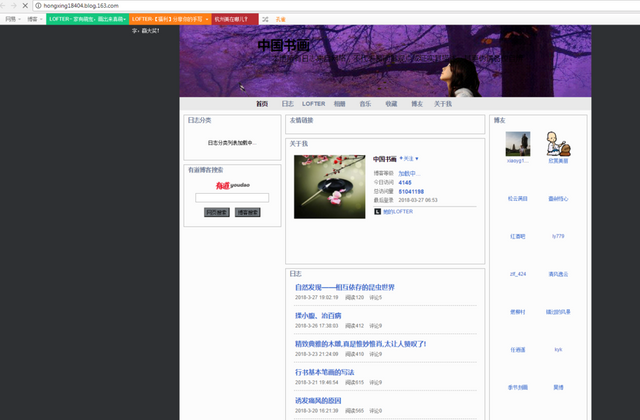Viewport: 640px width, 420px height.
Task: Open post 揉小腹、治百病
Action: pyautogui.click(x=318, y=316)
